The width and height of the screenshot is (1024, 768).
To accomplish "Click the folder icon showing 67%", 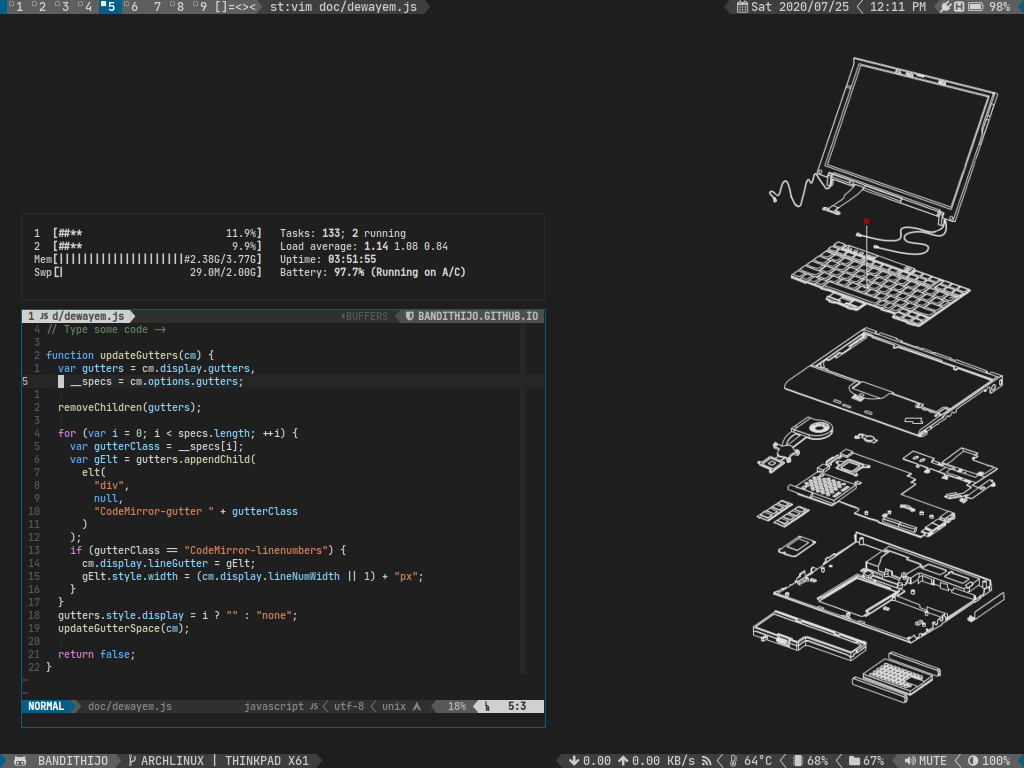I will tap(853, 761).
